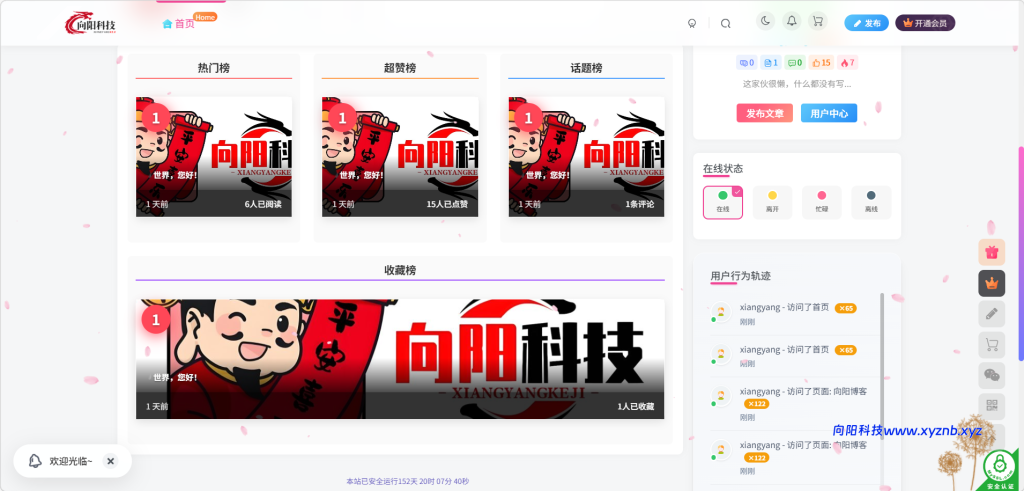Click the 向阳科技 site logo
This screenshot has width=1024, height=491.
click(x=90, y=23)
